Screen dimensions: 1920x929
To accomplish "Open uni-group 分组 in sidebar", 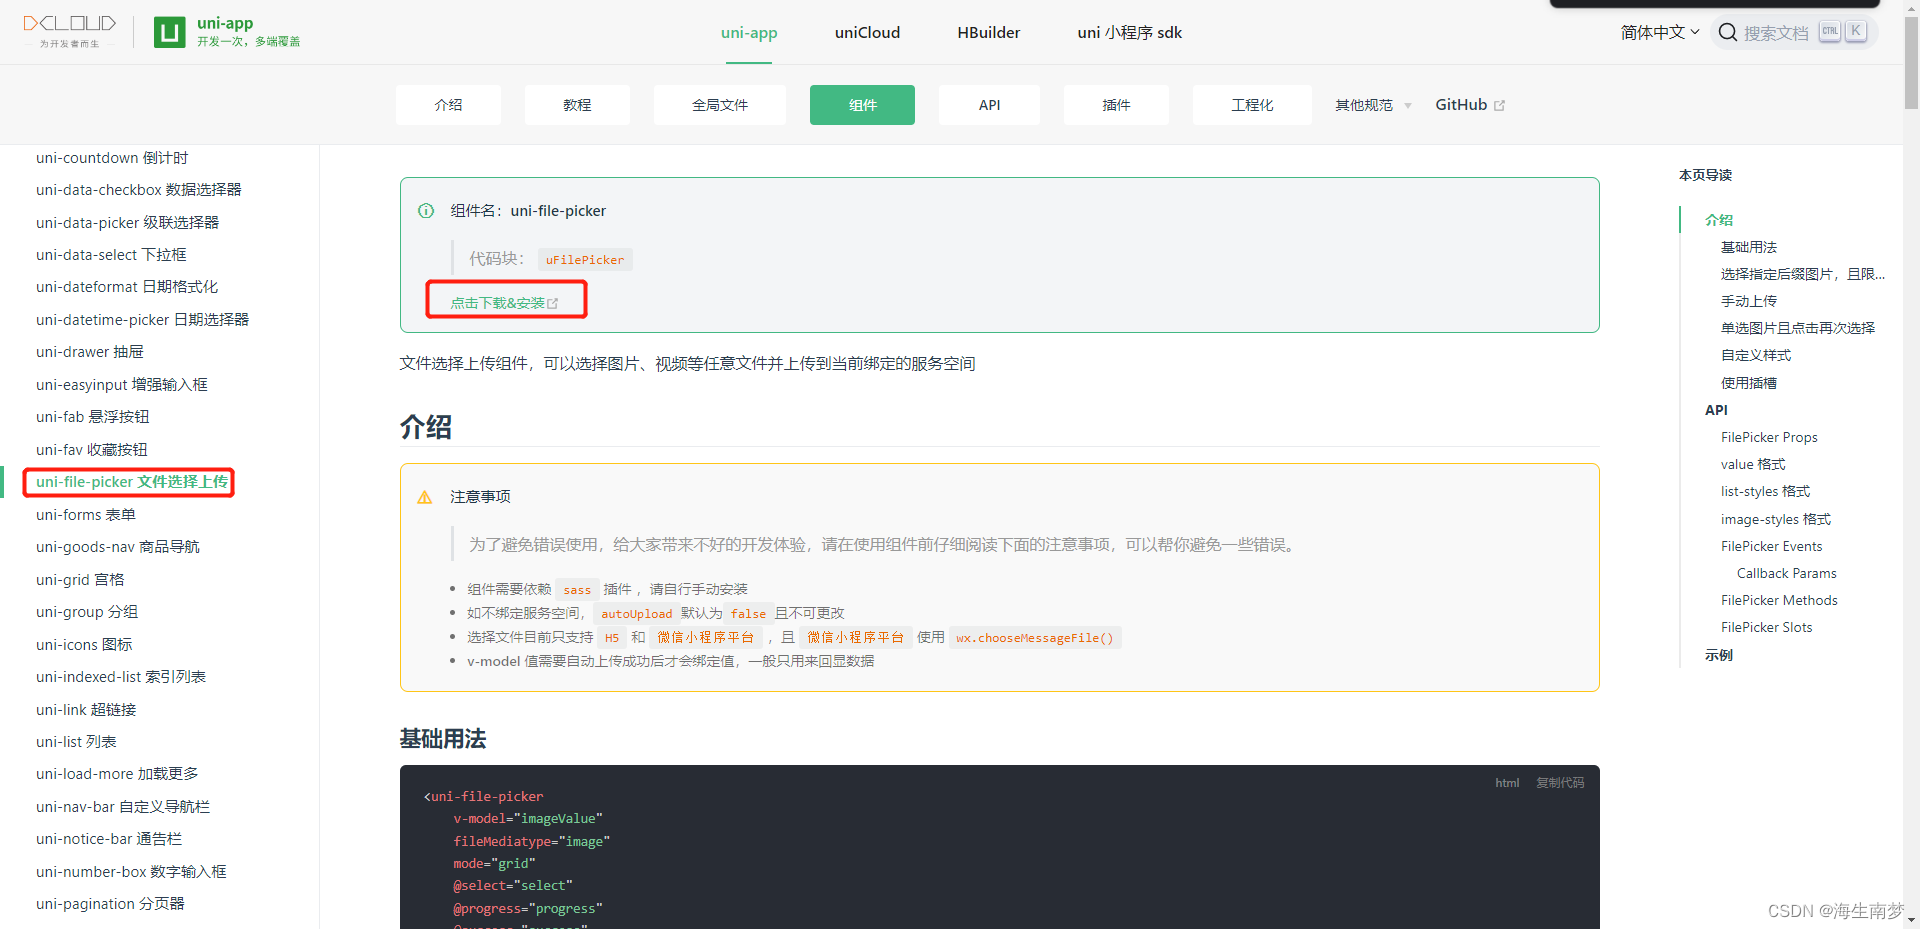I will [x=87, y=612].
